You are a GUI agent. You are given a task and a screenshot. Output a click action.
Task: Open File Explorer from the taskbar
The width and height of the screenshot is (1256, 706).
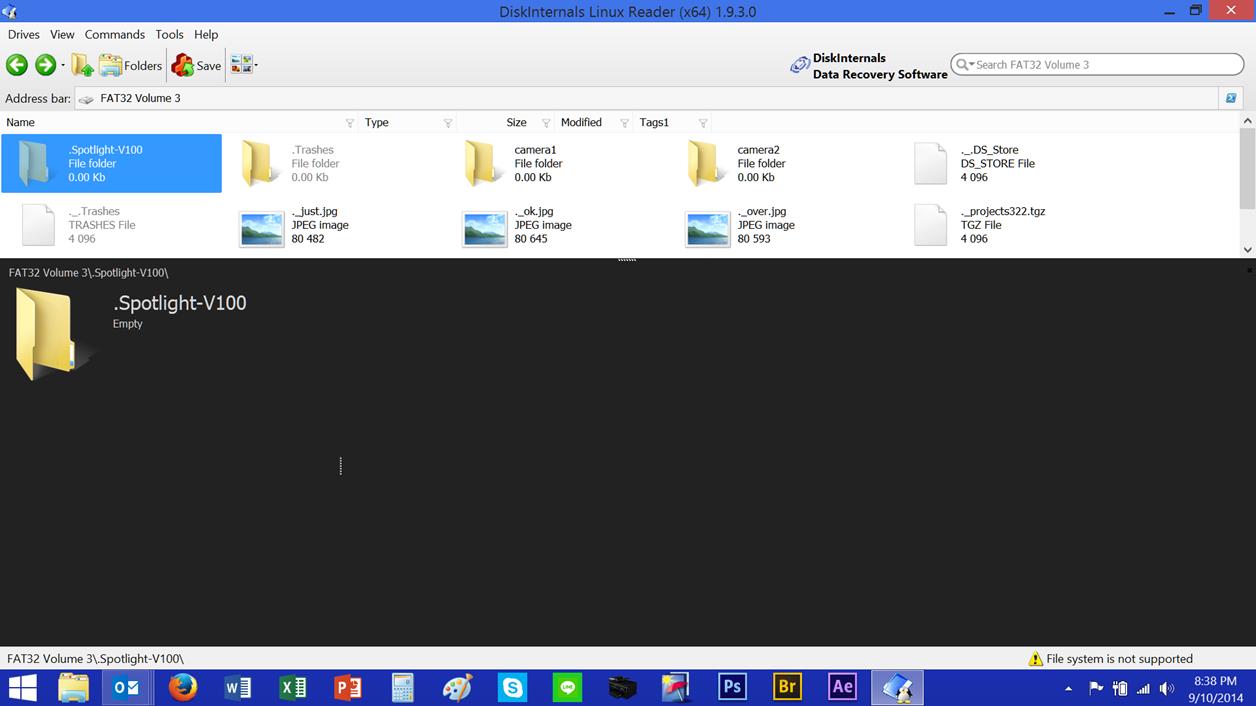[74, 687]
